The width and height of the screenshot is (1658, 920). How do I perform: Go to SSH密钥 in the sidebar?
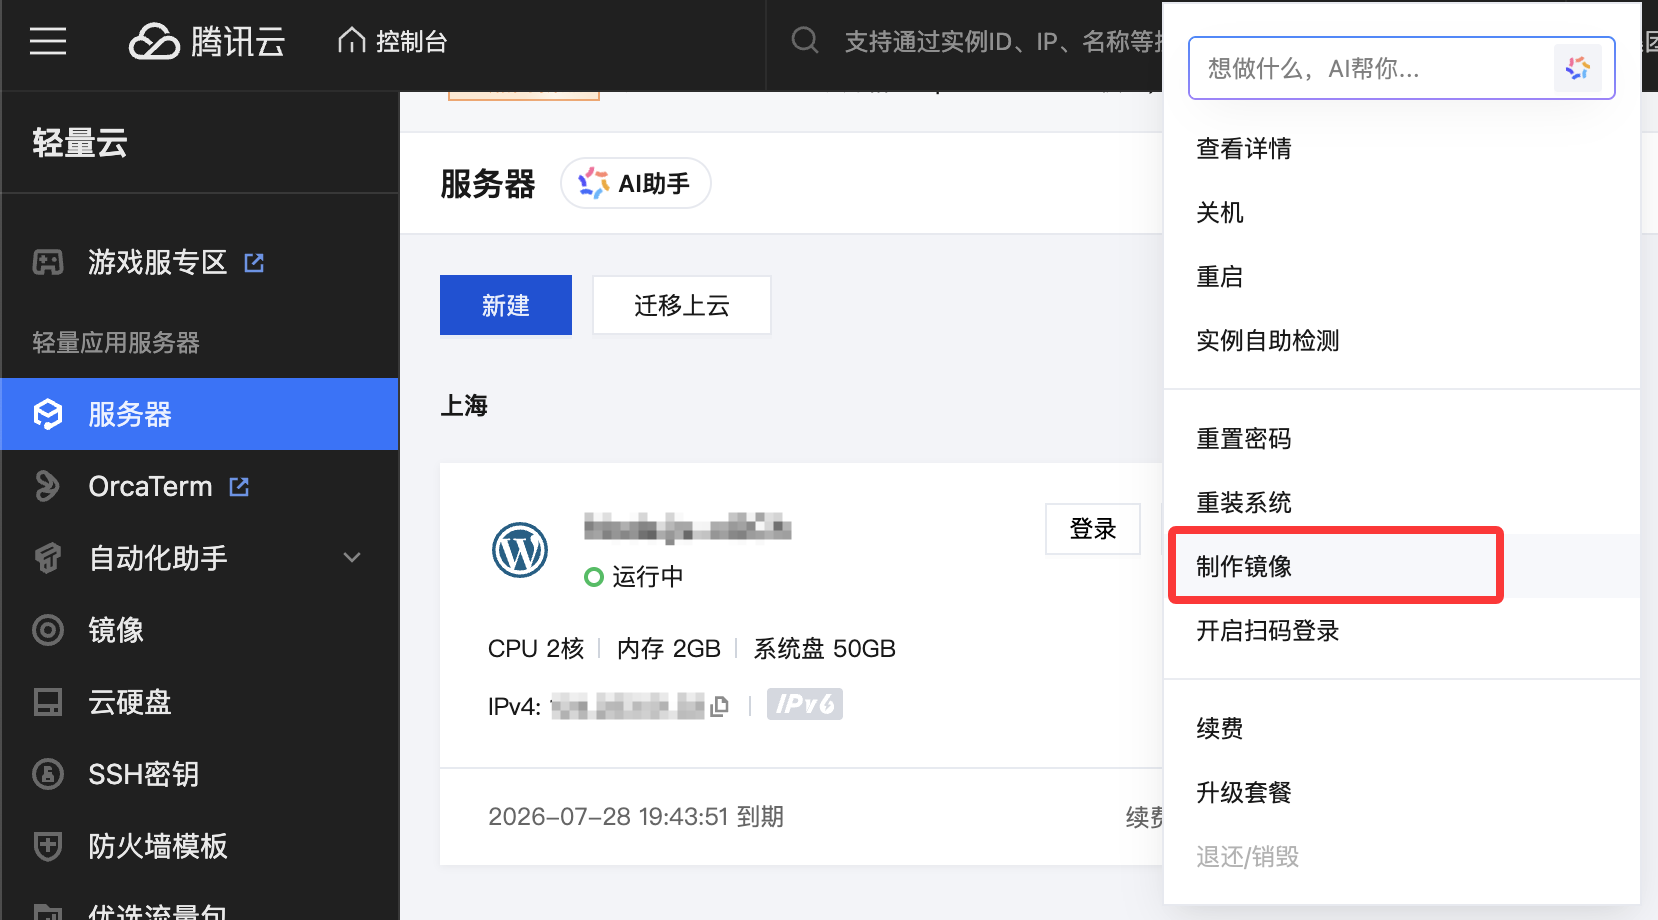point(143,774)
